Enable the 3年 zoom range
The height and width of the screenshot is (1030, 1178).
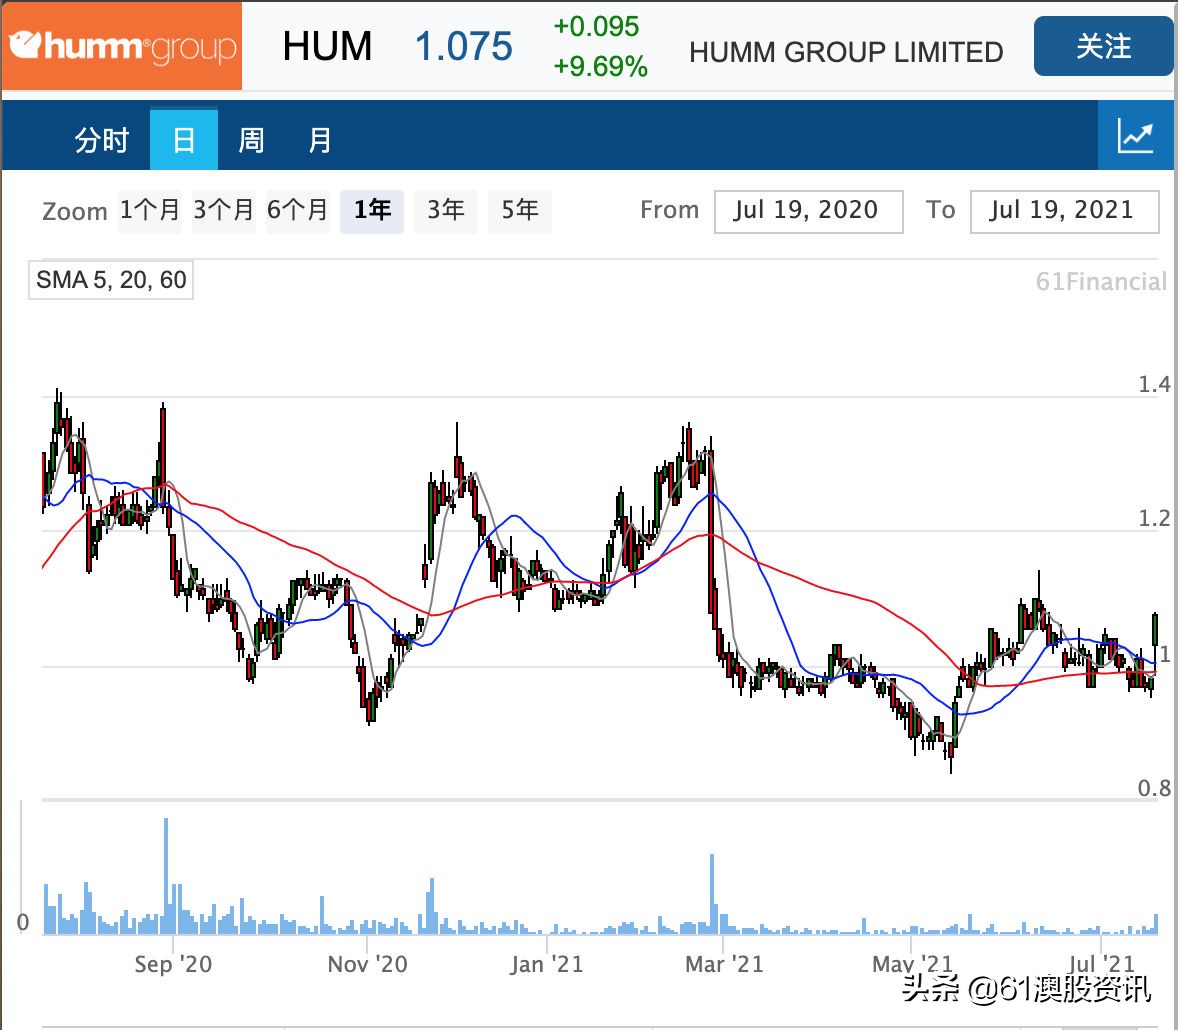click(446, 211)
